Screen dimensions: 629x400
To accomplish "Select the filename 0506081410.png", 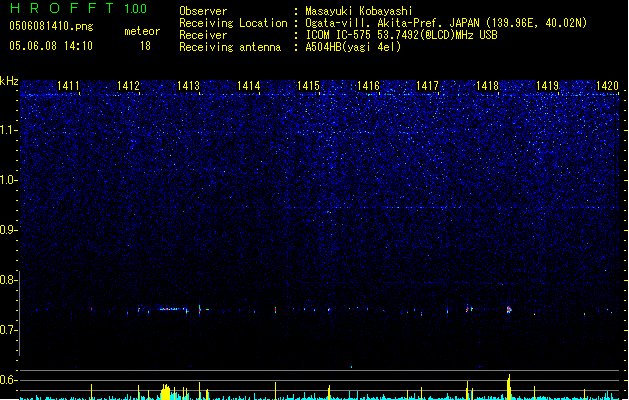I will click(x=51, y=27).
